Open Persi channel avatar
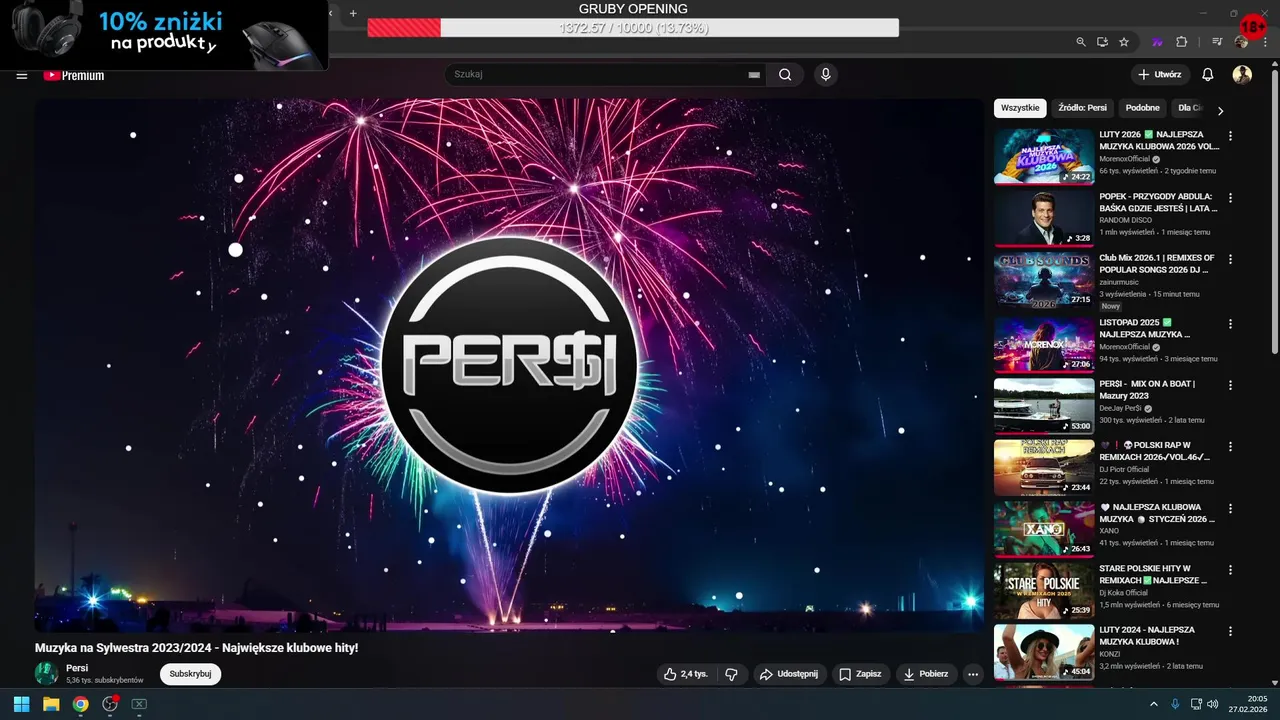 [x=46, y=673]
